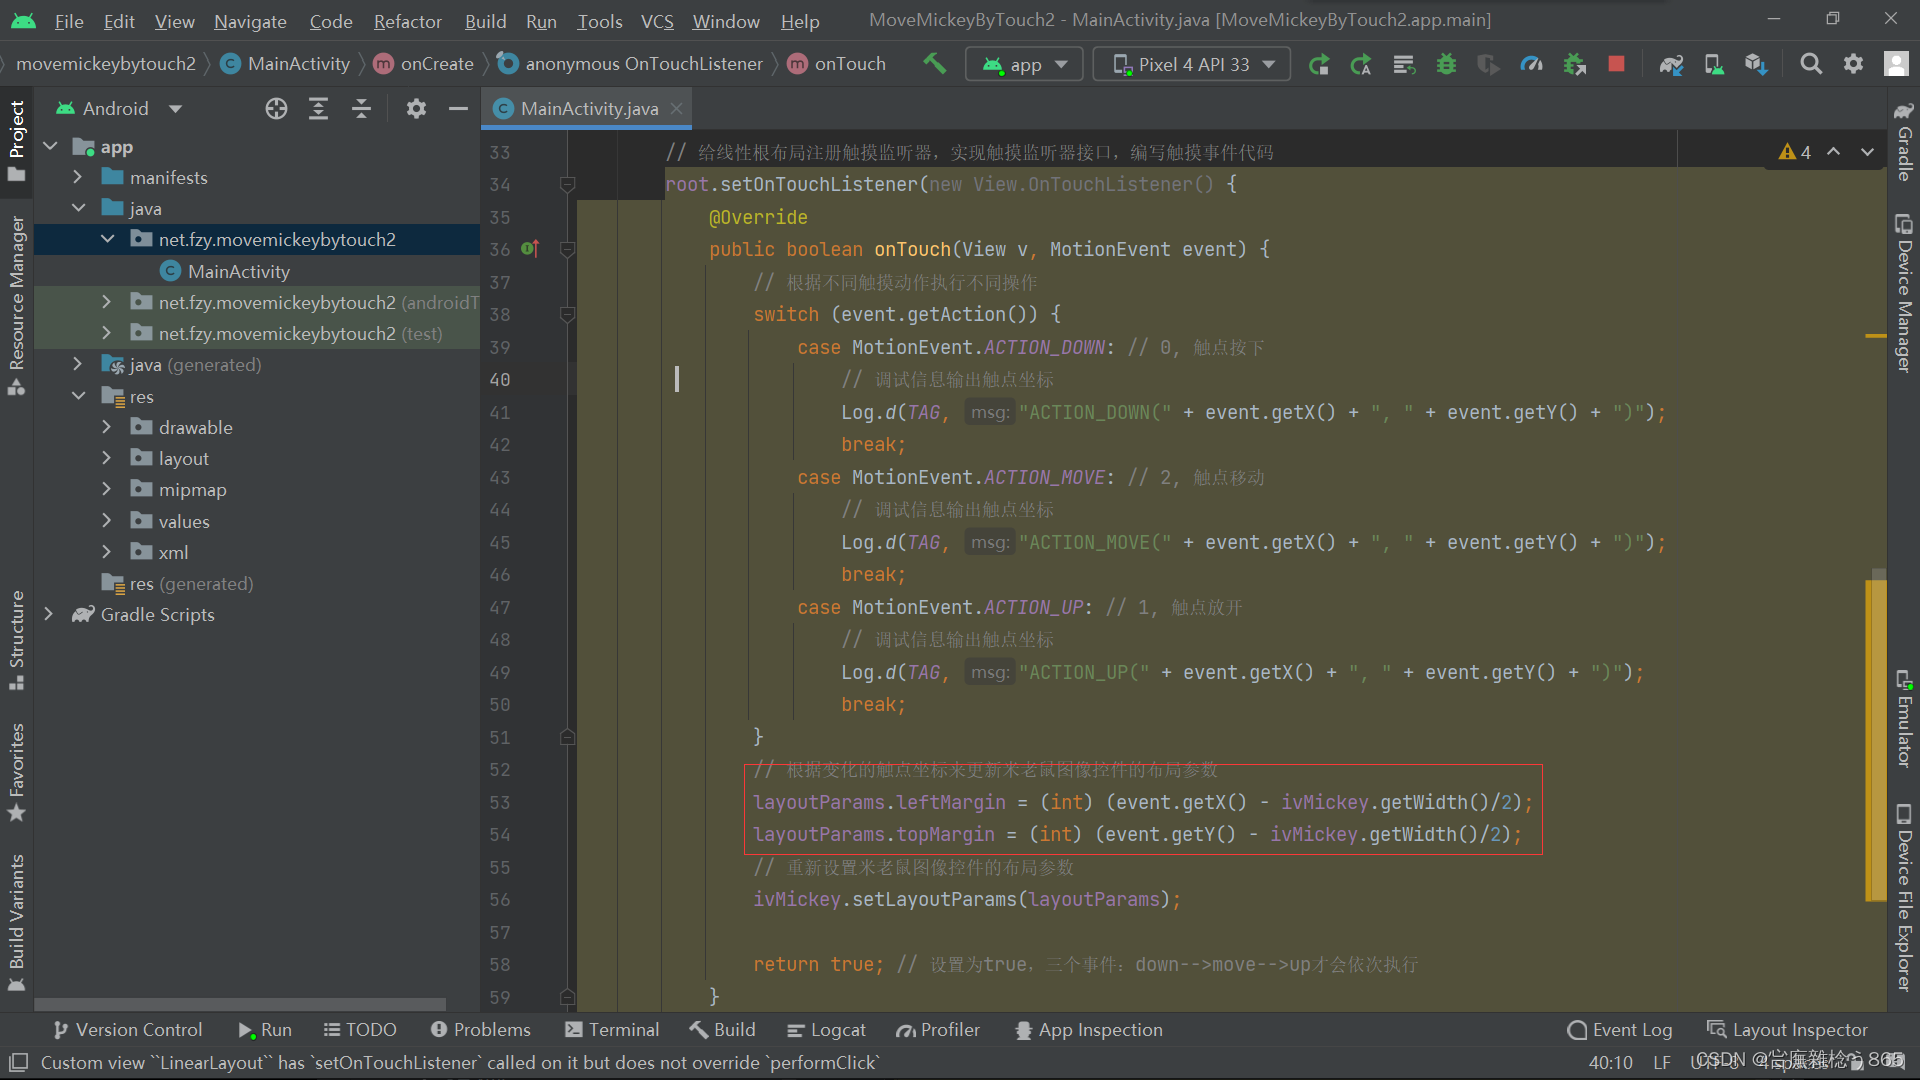This screenshot has width=1920, height=1080.
Task: Click the Apply Code Changes icon
Action: click(1404, 64)
